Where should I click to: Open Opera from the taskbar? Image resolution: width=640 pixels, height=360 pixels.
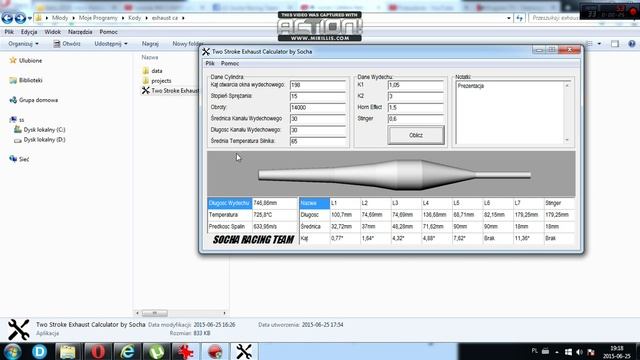coord(98,351)
